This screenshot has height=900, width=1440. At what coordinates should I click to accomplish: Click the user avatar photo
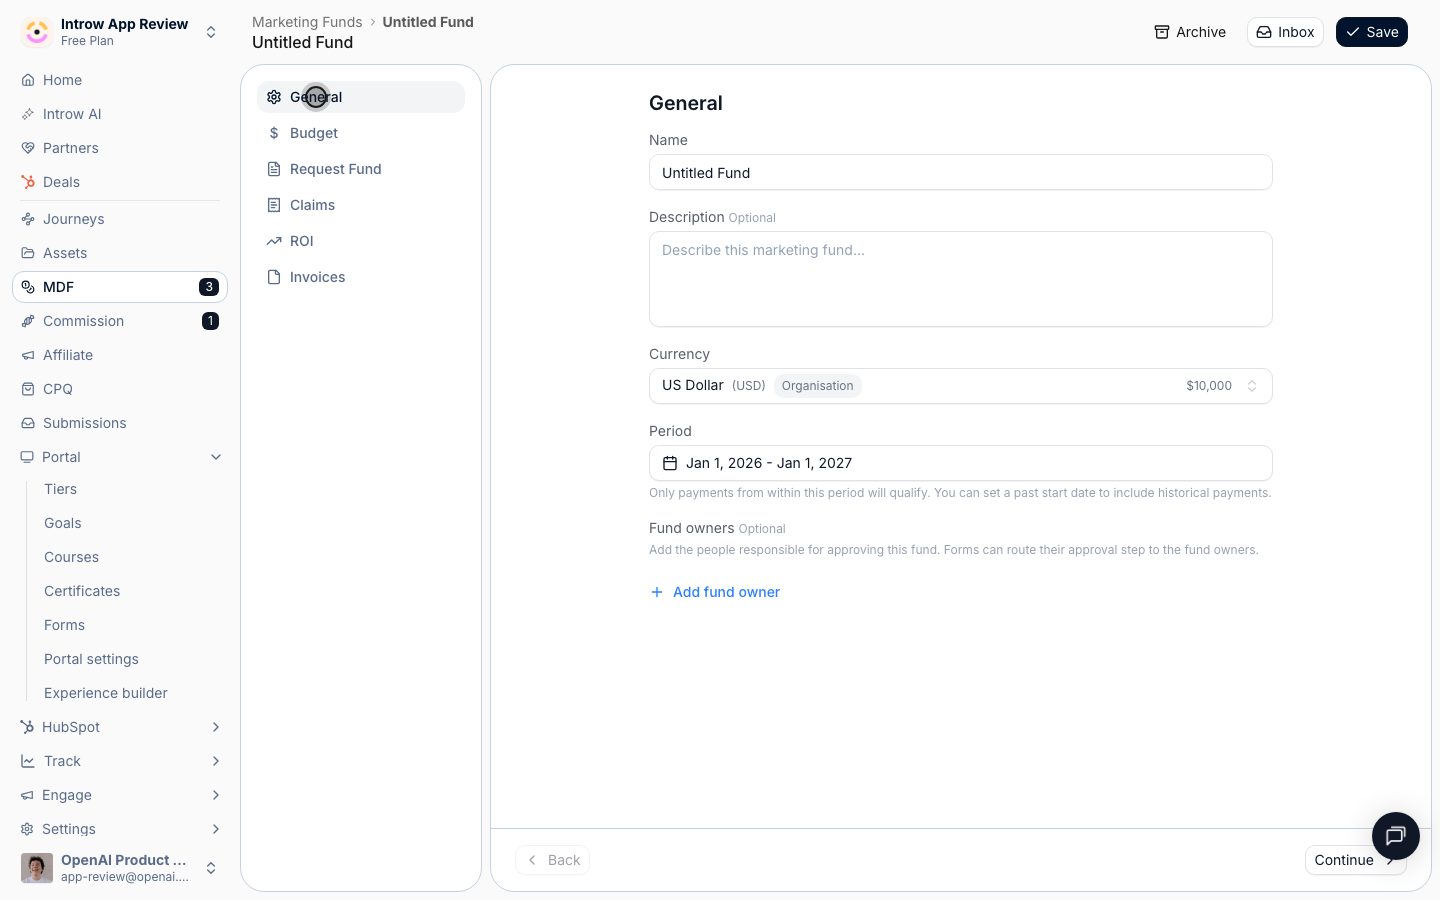click(37, 868)
